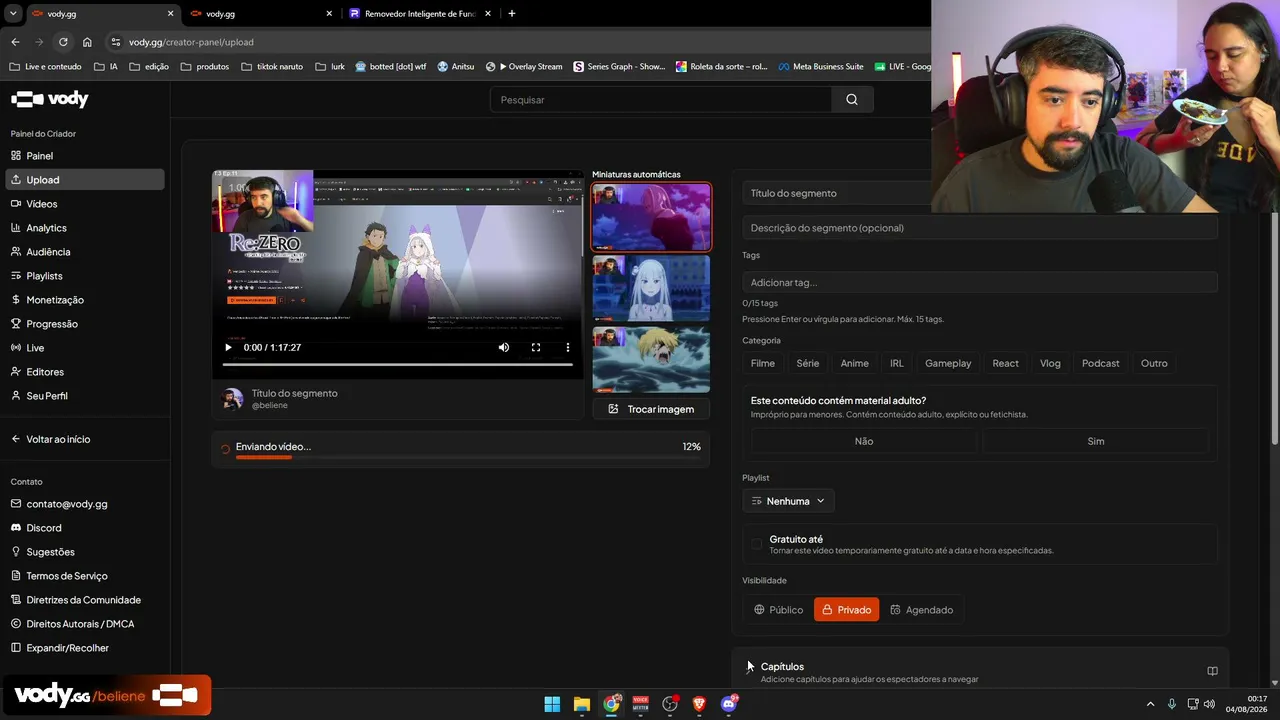Set visibility to Privado

point(846,610)
